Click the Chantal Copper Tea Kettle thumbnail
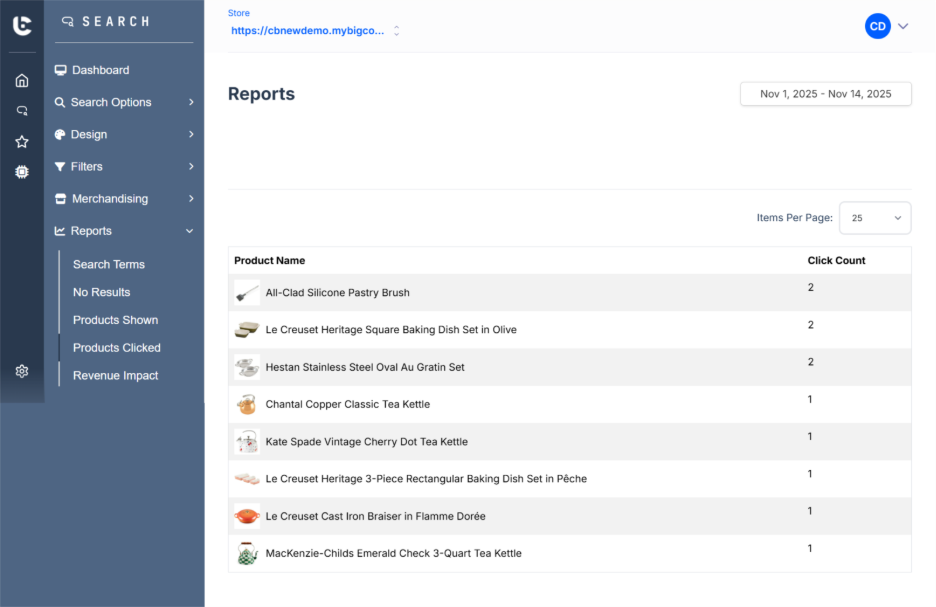 click(246, 404)
